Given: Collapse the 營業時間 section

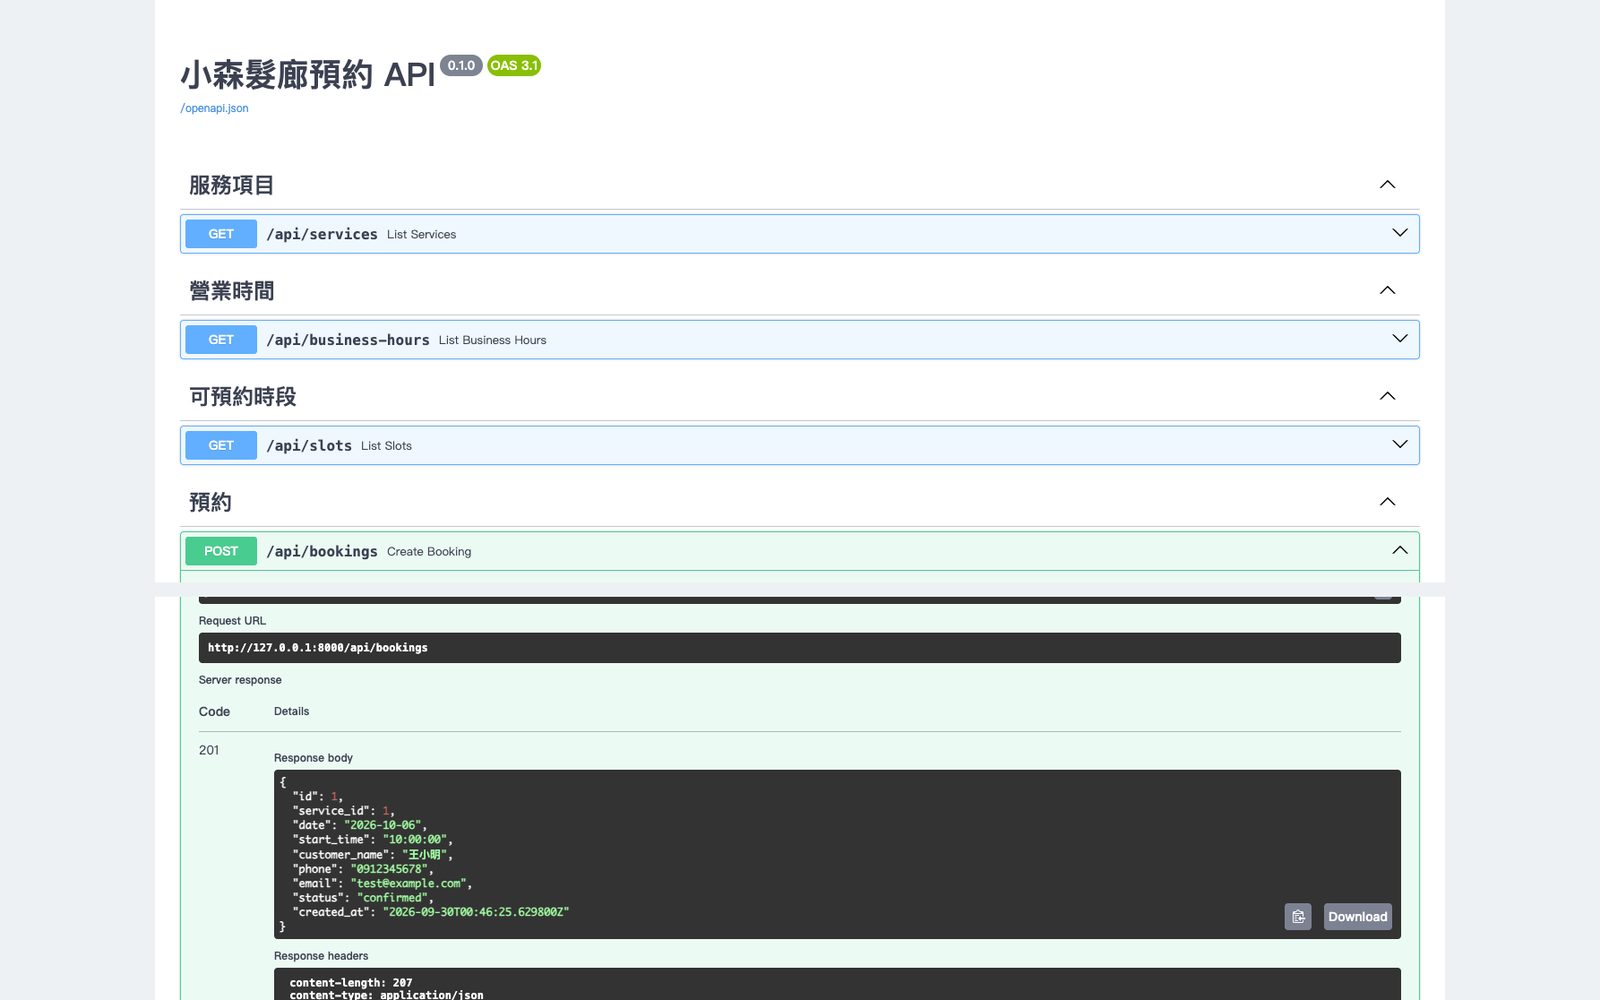Looking at the screenshot, I should pyautogui.click(x=1387, y=290).
